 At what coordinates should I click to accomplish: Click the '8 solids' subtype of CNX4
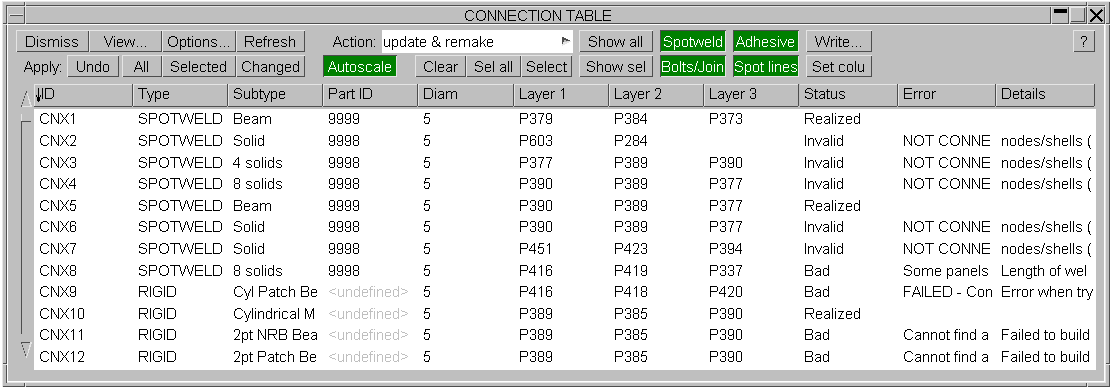[x=257, y=184]
